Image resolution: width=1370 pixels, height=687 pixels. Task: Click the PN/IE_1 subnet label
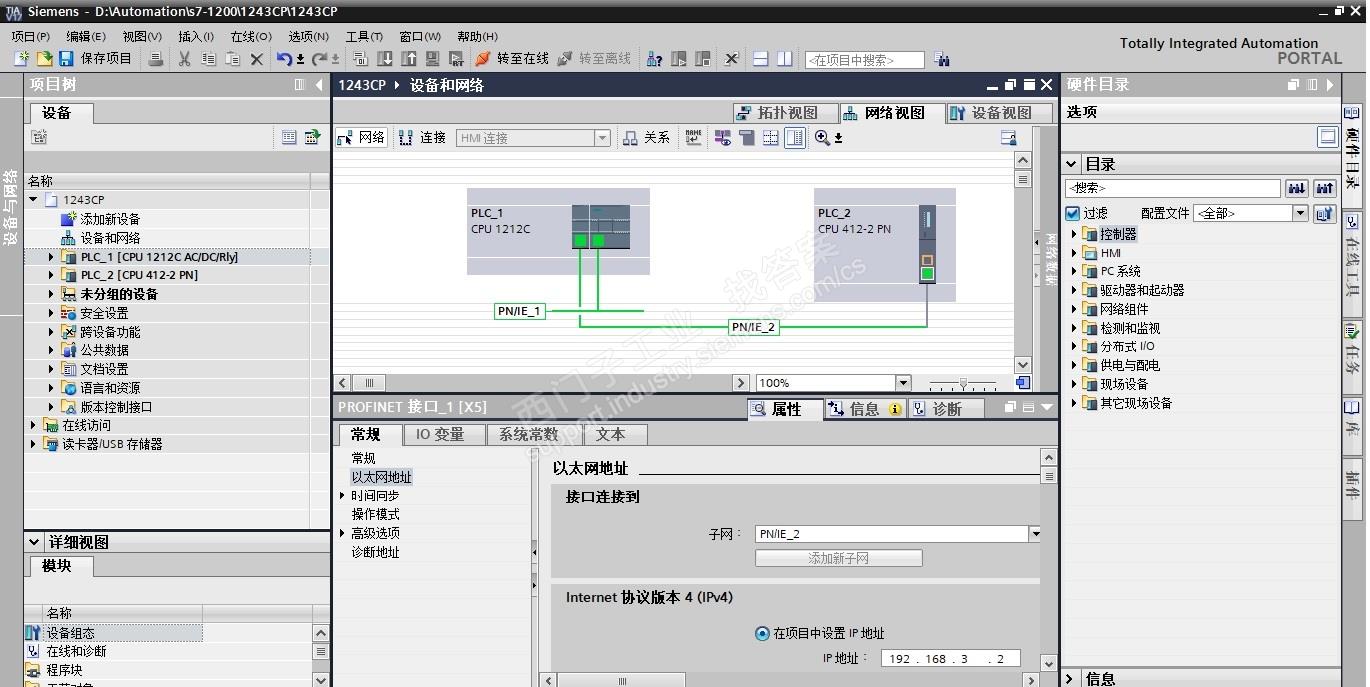coord(519,311)
